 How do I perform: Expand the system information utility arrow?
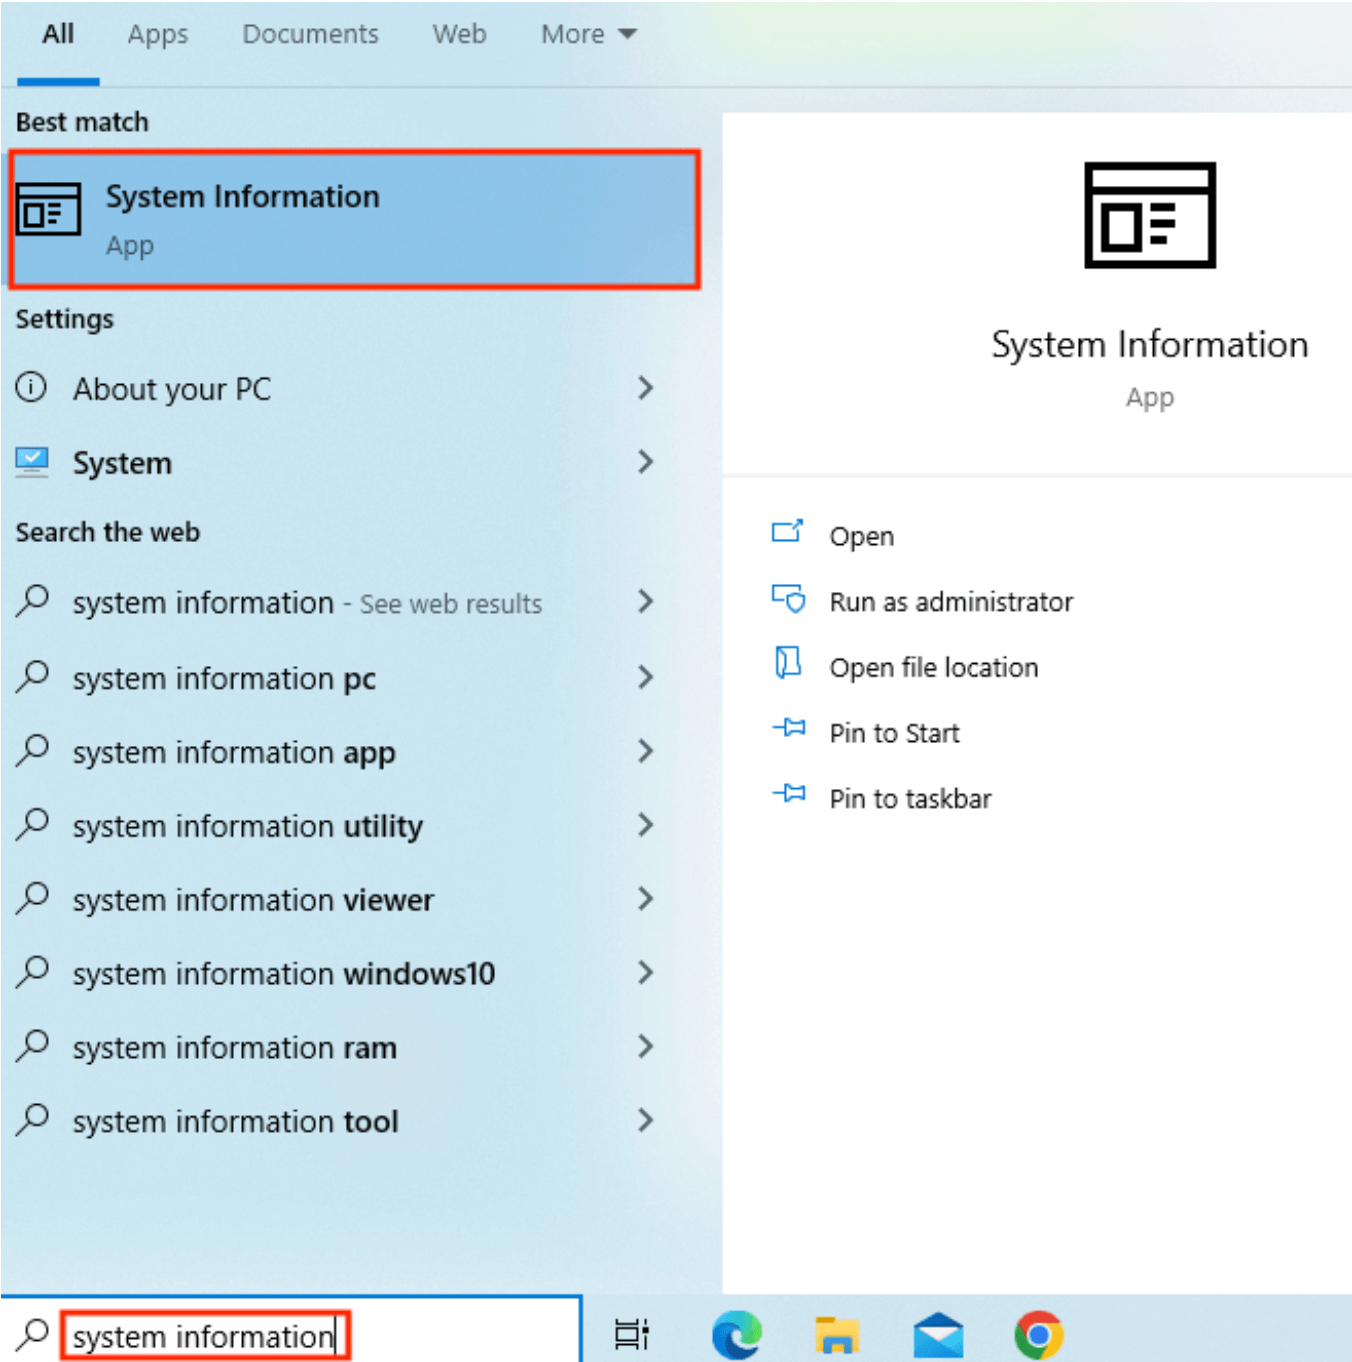click(645, 825)
